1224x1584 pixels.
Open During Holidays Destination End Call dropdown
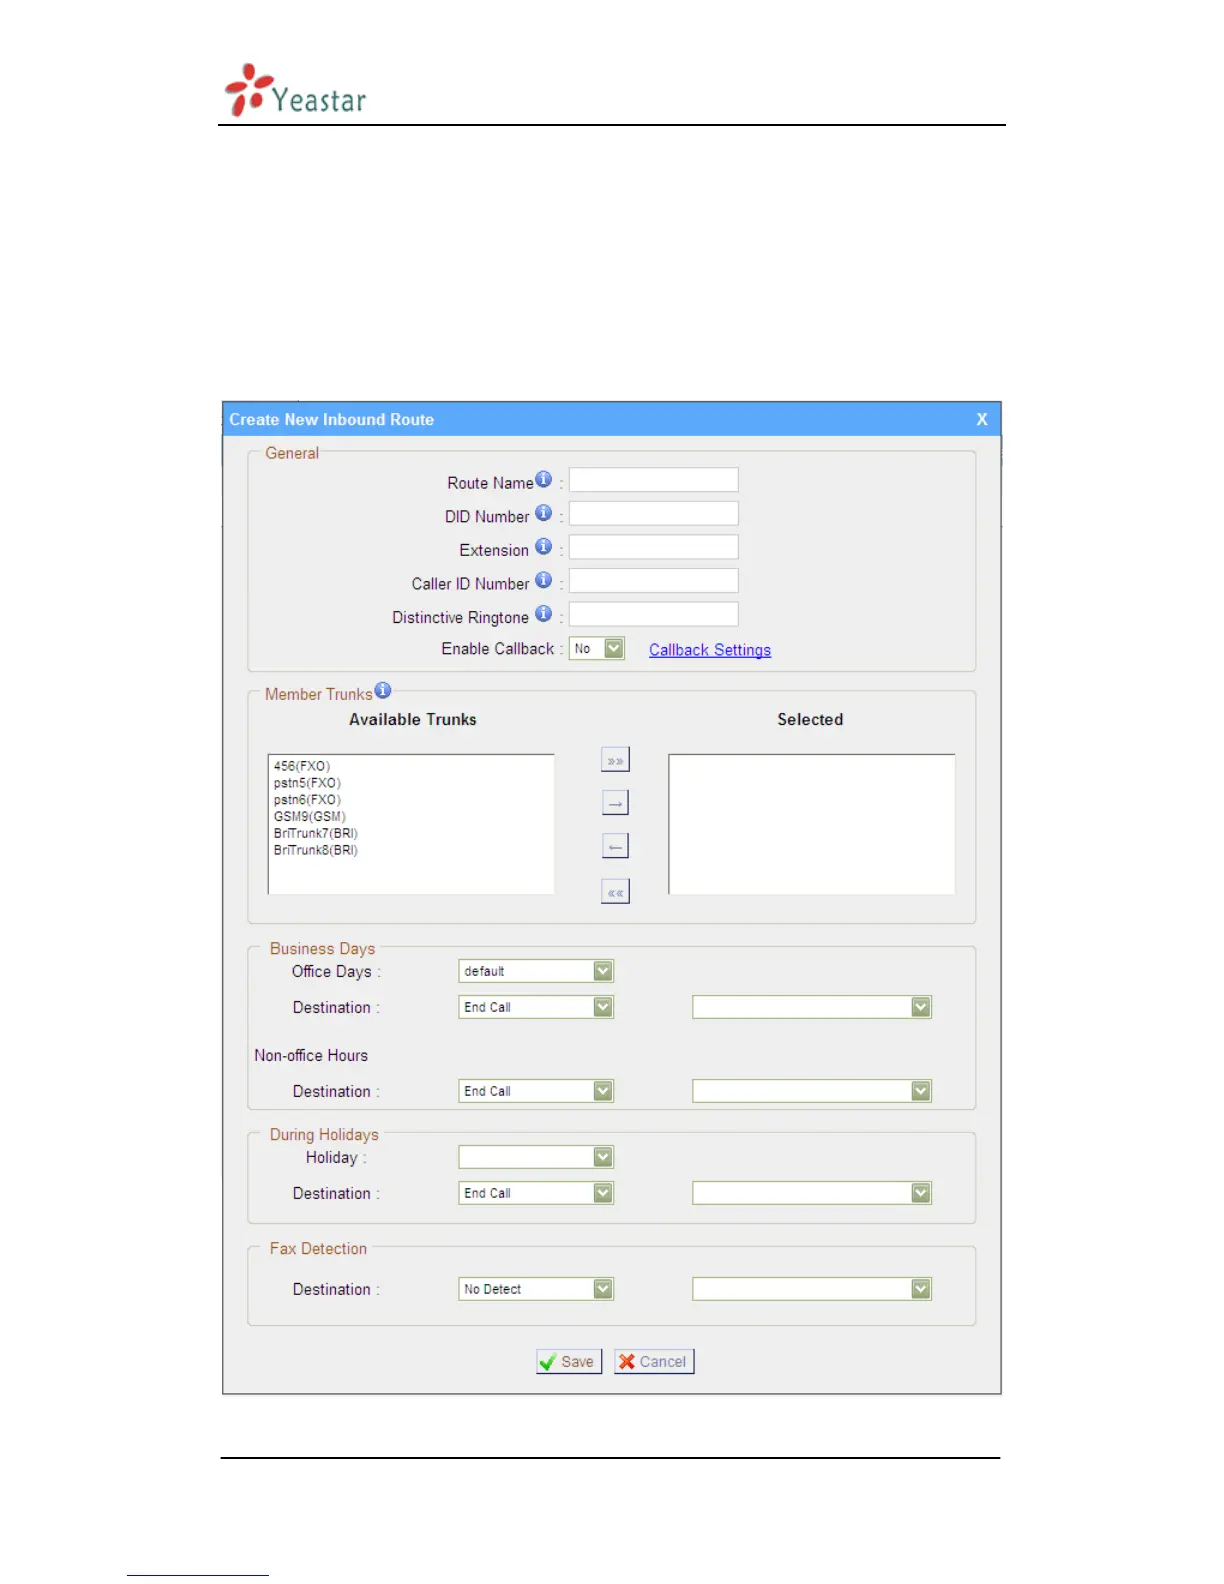click(536, 1193)
